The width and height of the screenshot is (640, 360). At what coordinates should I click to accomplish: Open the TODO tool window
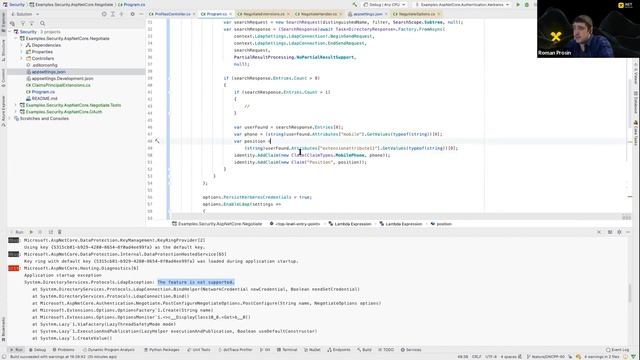[386, 350]
